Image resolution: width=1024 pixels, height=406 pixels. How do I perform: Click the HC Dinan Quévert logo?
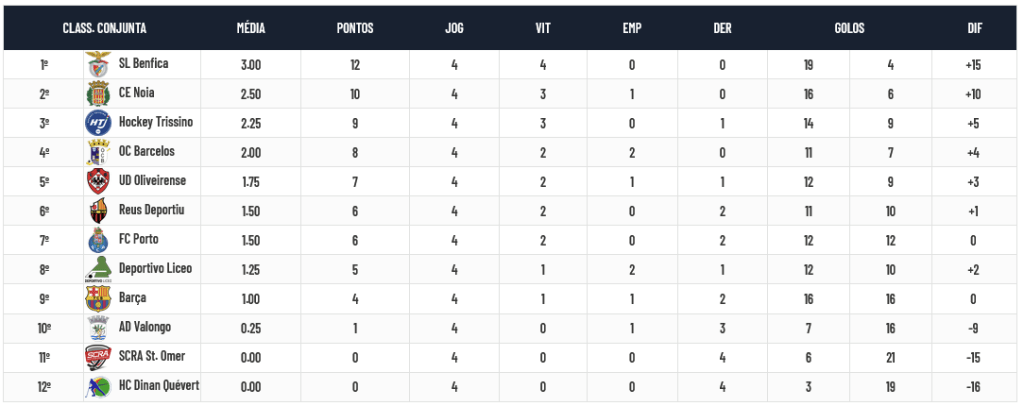99,386
